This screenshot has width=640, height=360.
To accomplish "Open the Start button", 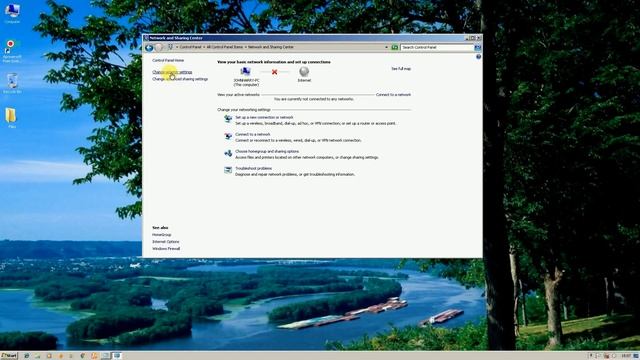I will [9, 356].
